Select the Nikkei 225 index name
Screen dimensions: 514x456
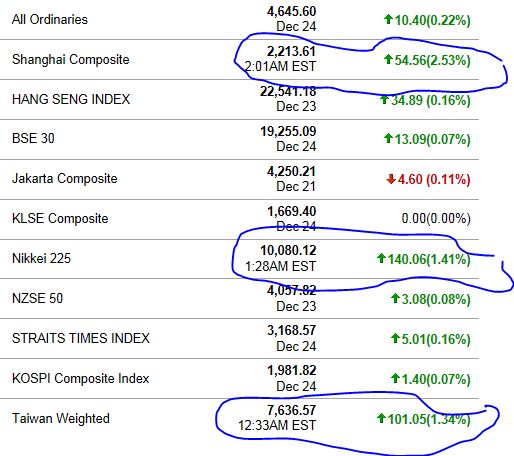click(x=41, y=258)
